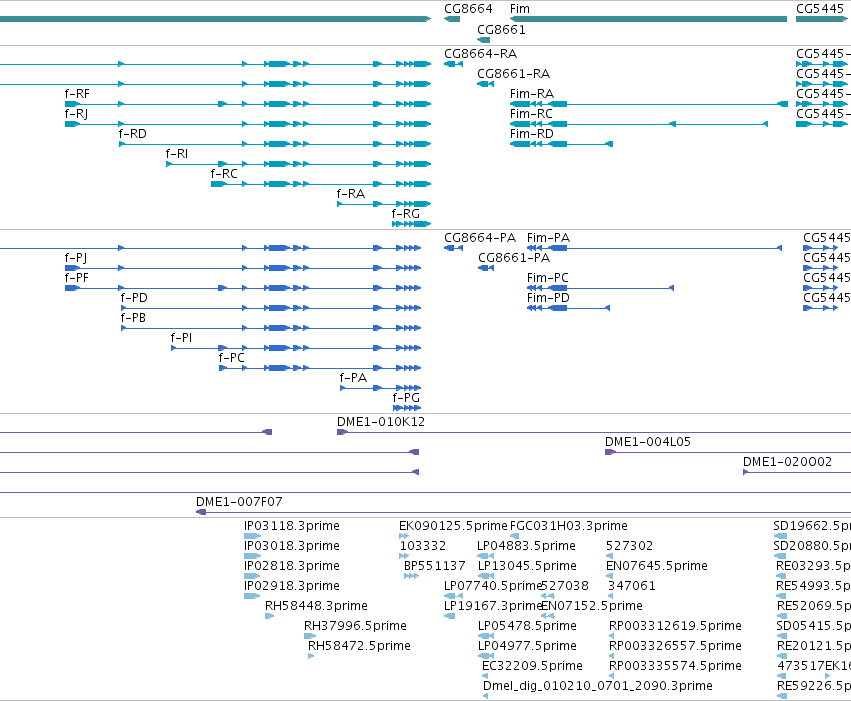Open EST LP13045.5prime label
This screenshot has width=851, height=701.
(527, 566)
